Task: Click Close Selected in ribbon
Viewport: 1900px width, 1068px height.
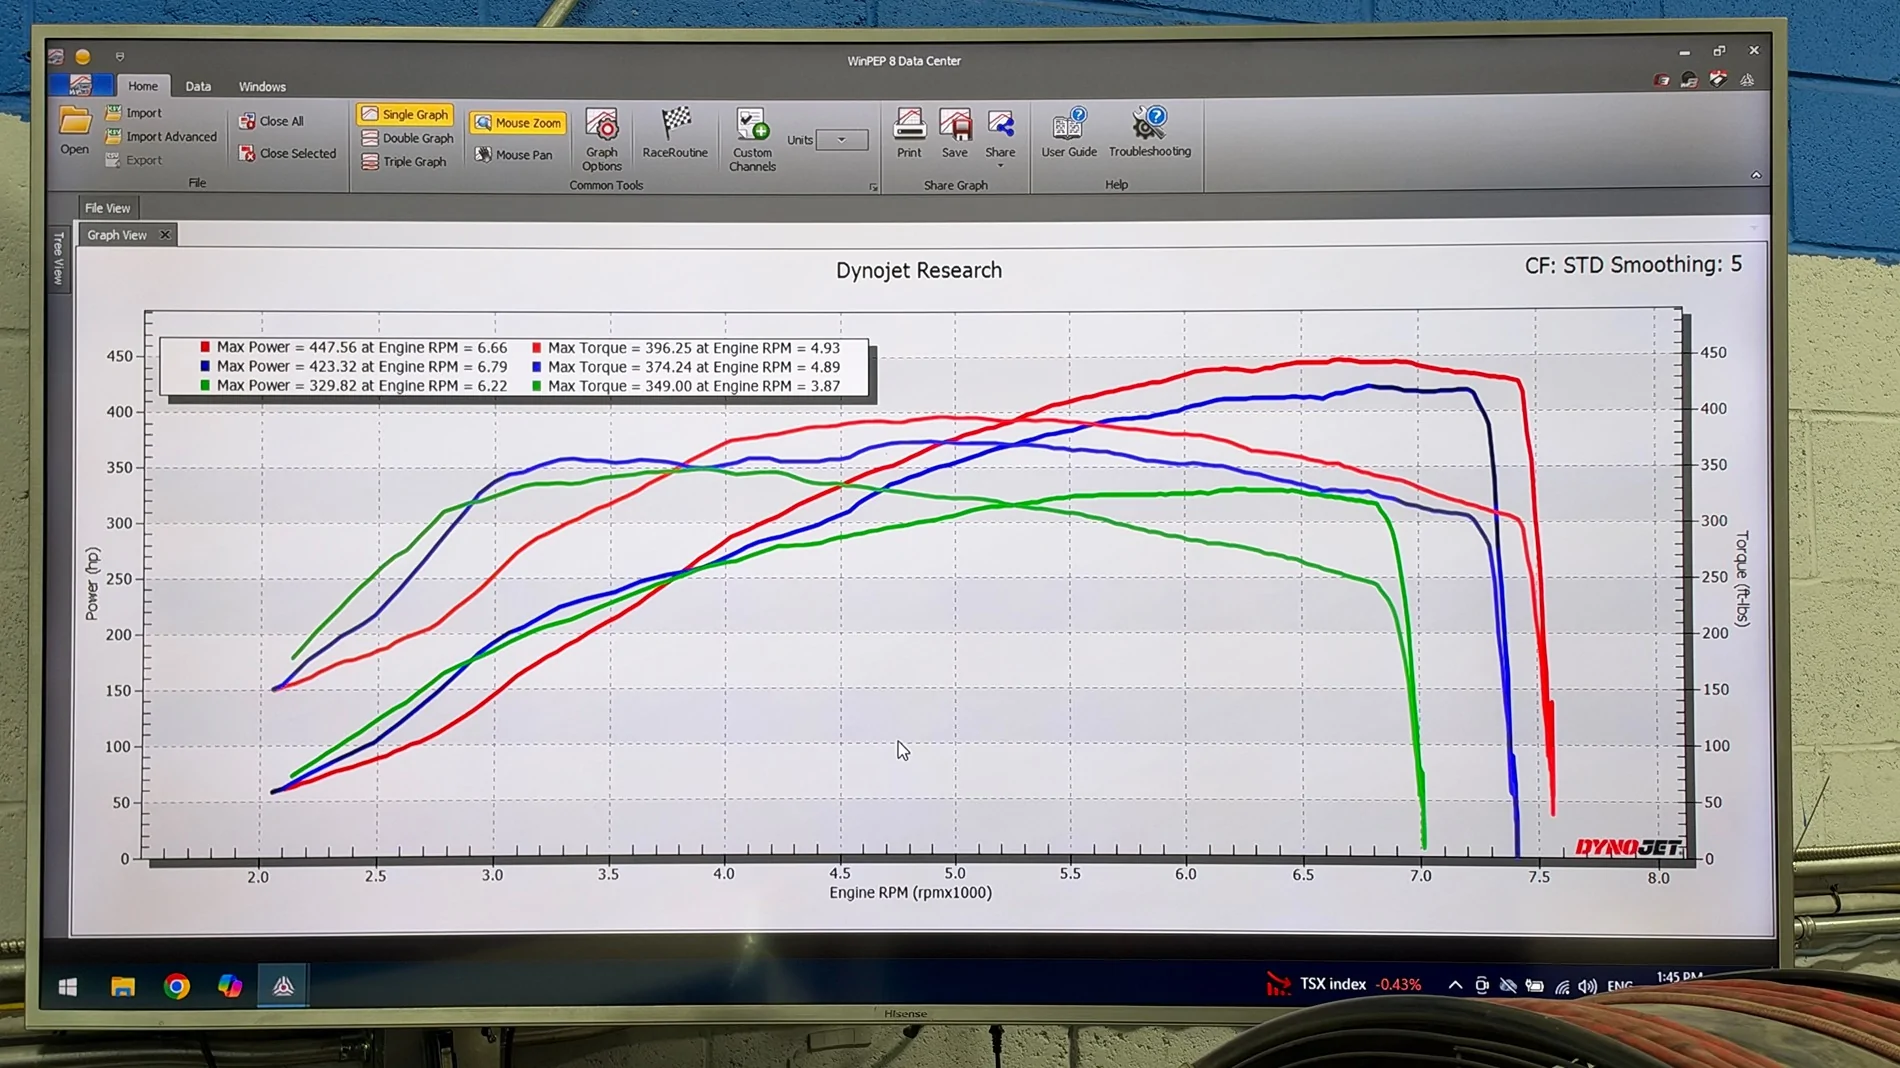Action: click(287, 153)
